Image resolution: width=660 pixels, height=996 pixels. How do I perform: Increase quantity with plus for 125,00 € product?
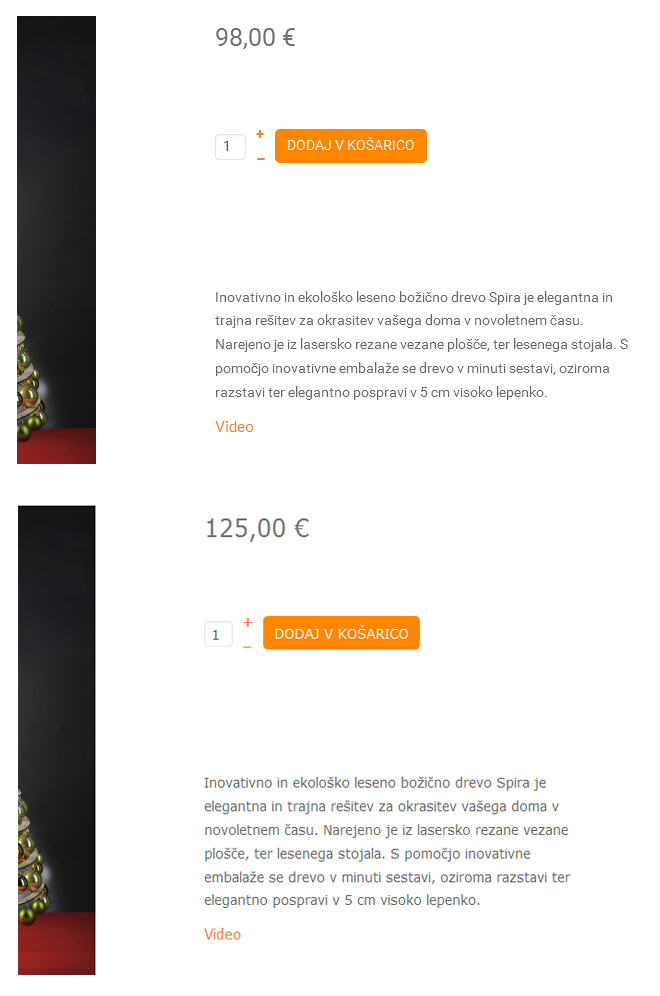(x=248, y=622)
